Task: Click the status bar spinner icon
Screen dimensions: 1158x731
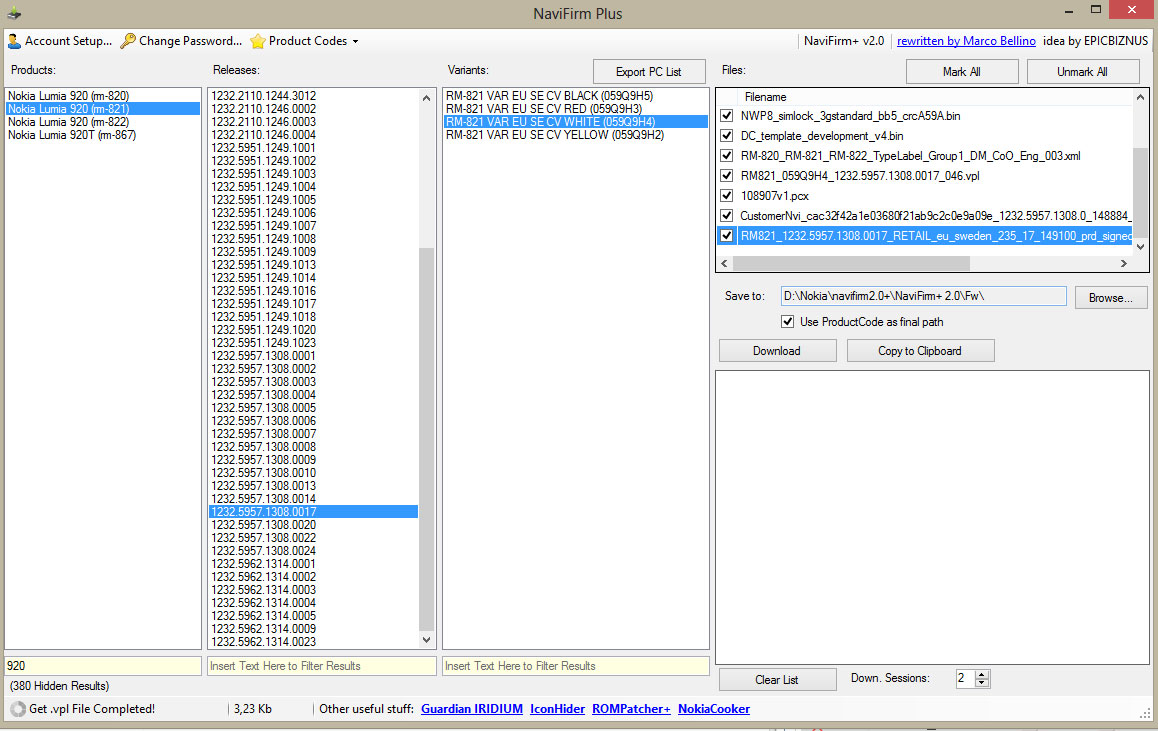Action: (18, 710)
